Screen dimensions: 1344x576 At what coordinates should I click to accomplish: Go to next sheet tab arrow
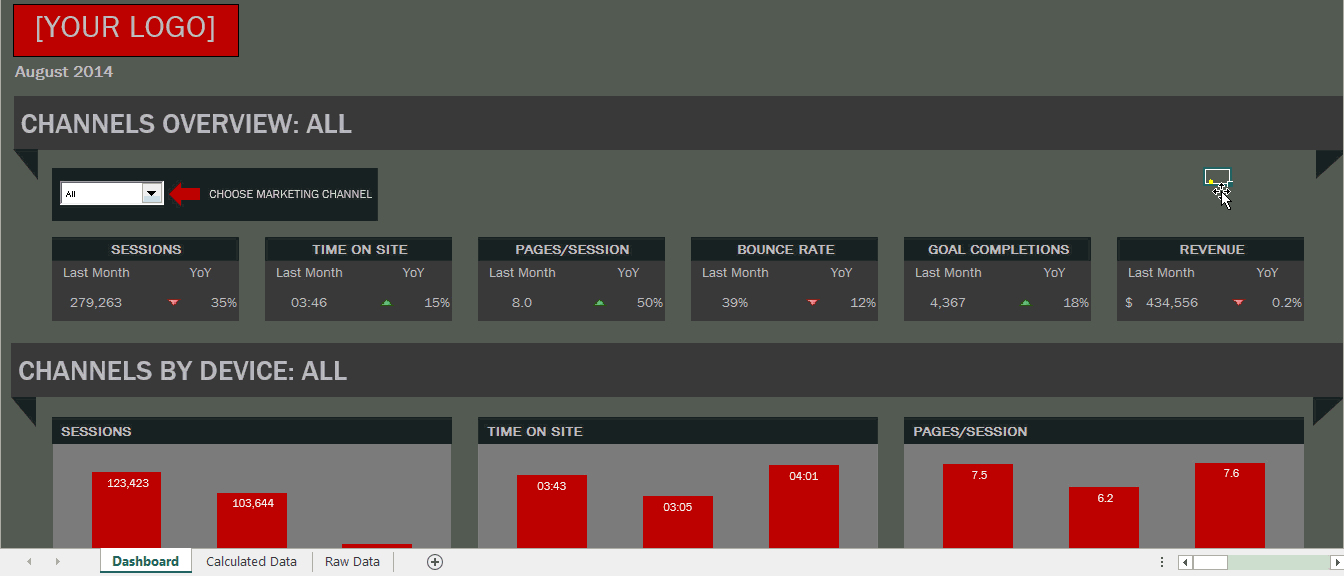[57, 562]
